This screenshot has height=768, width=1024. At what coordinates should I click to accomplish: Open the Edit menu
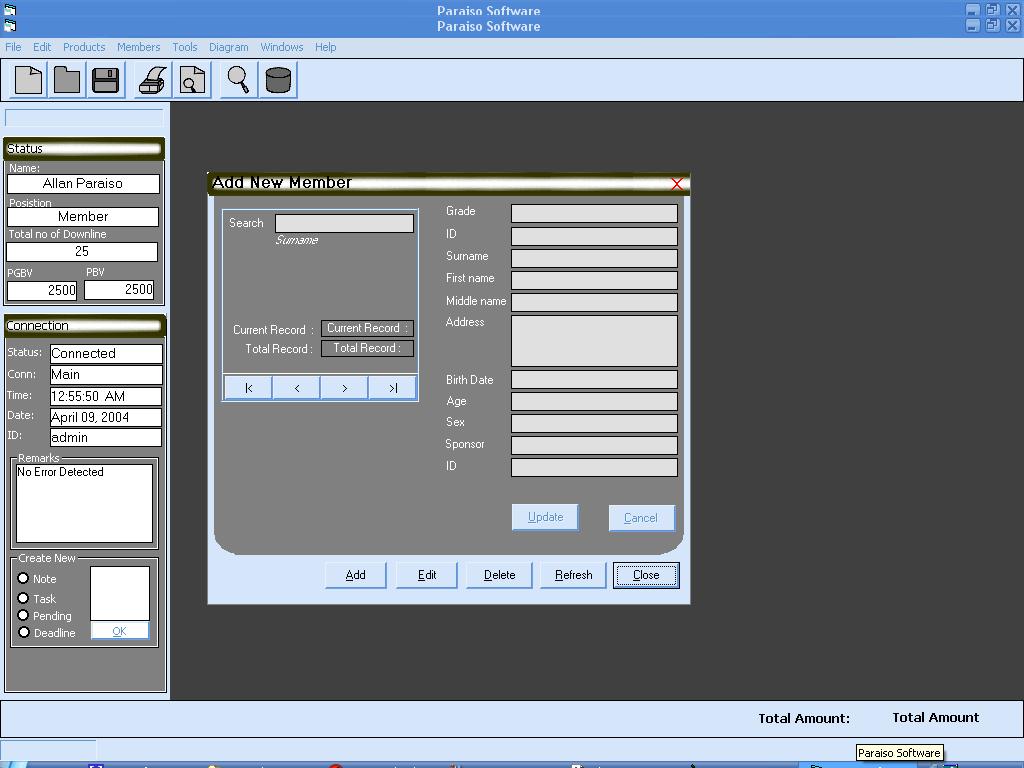[42, 47]
